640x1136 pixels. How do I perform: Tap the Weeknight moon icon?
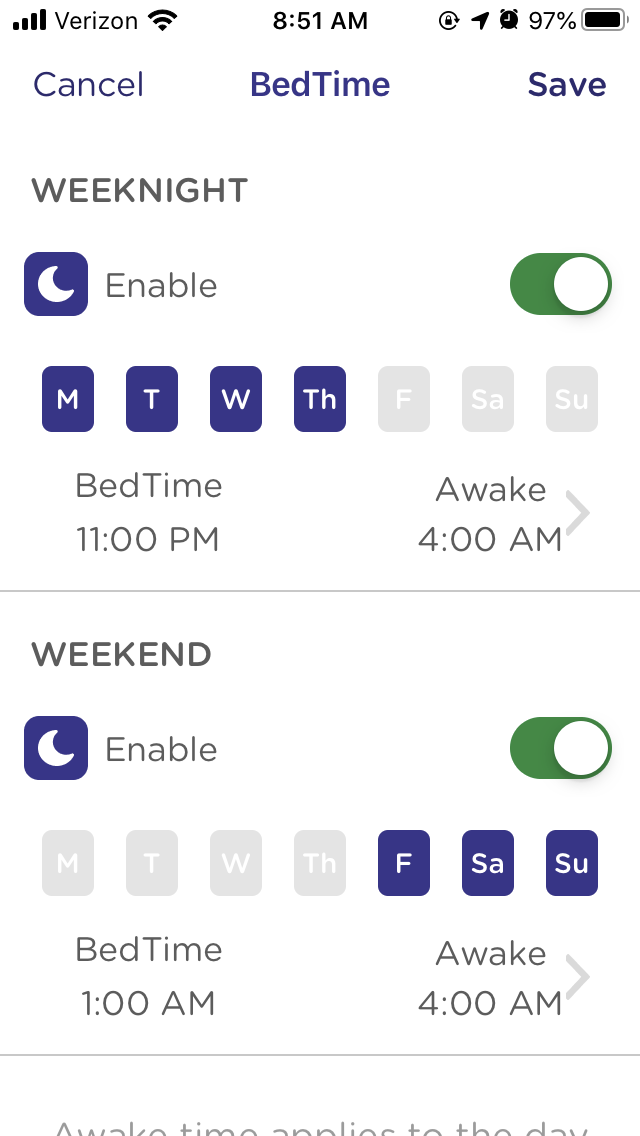[56, 285]
